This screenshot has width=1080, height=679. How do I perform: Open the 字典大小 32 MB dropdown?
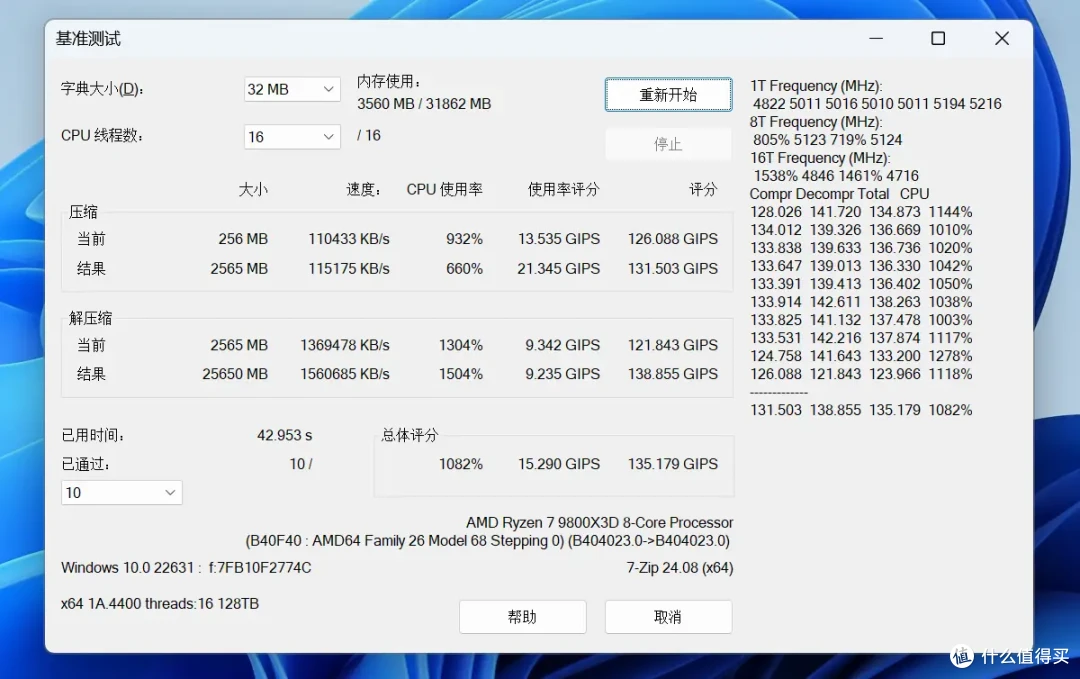coord(292,89)
